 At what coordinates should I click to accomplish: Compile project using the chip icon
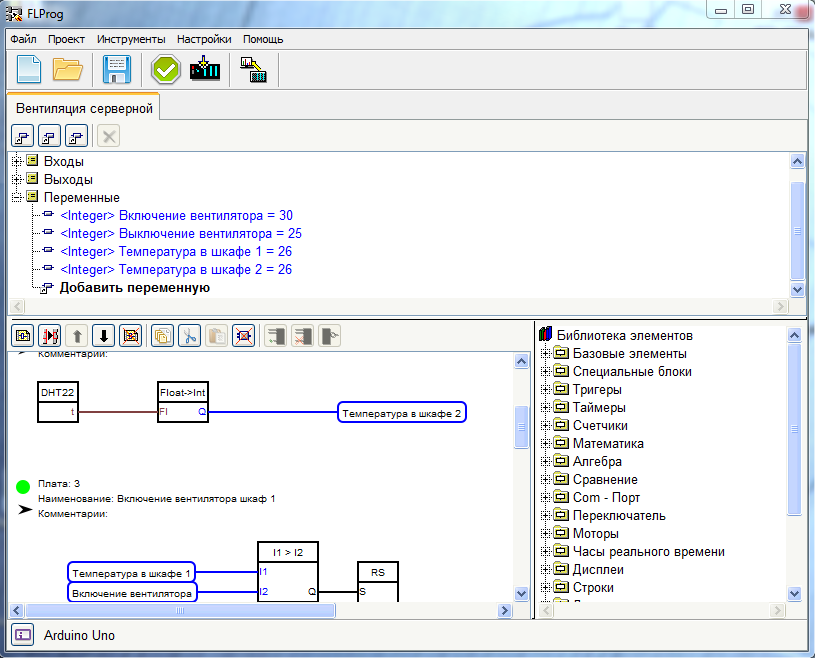[x=205, y=70]
